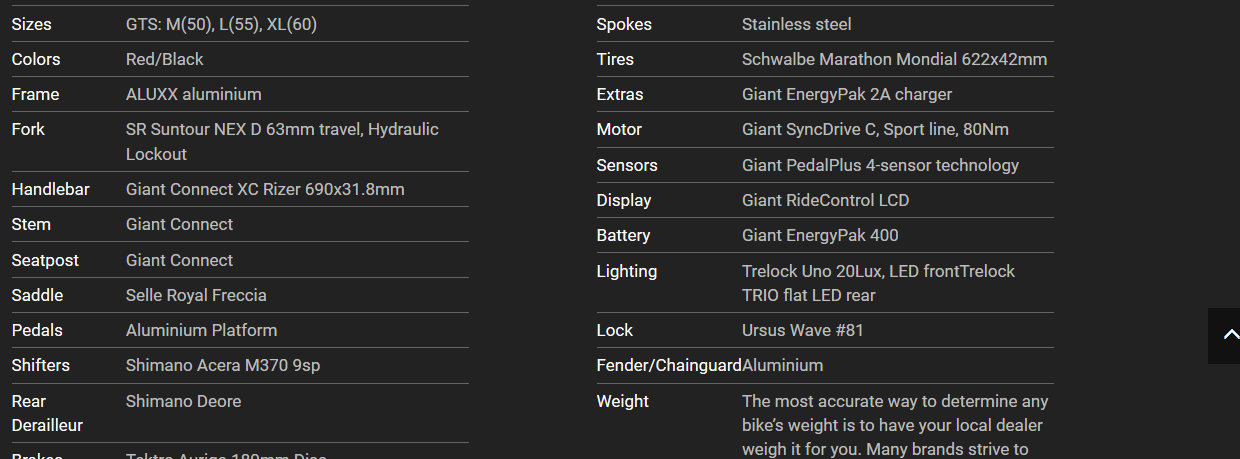Click the Giant RideControl LCD display value
This screenshot has width=1240, height=459.
825,200
